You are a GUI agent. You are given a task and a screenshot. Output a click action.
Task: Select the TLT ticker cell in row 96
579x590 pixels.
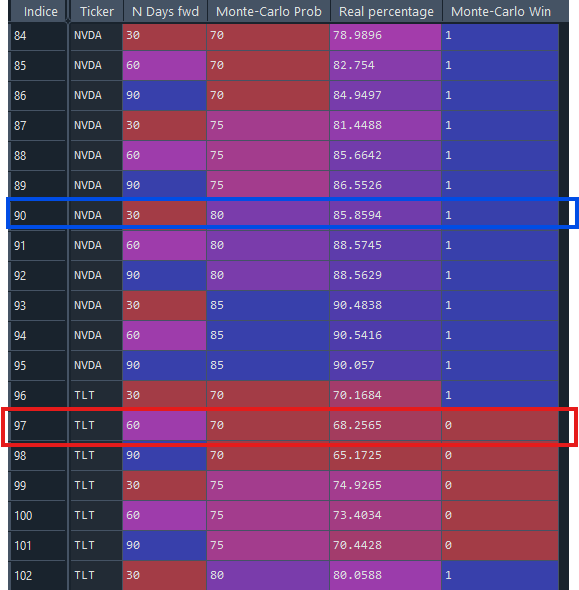[96, 395]
